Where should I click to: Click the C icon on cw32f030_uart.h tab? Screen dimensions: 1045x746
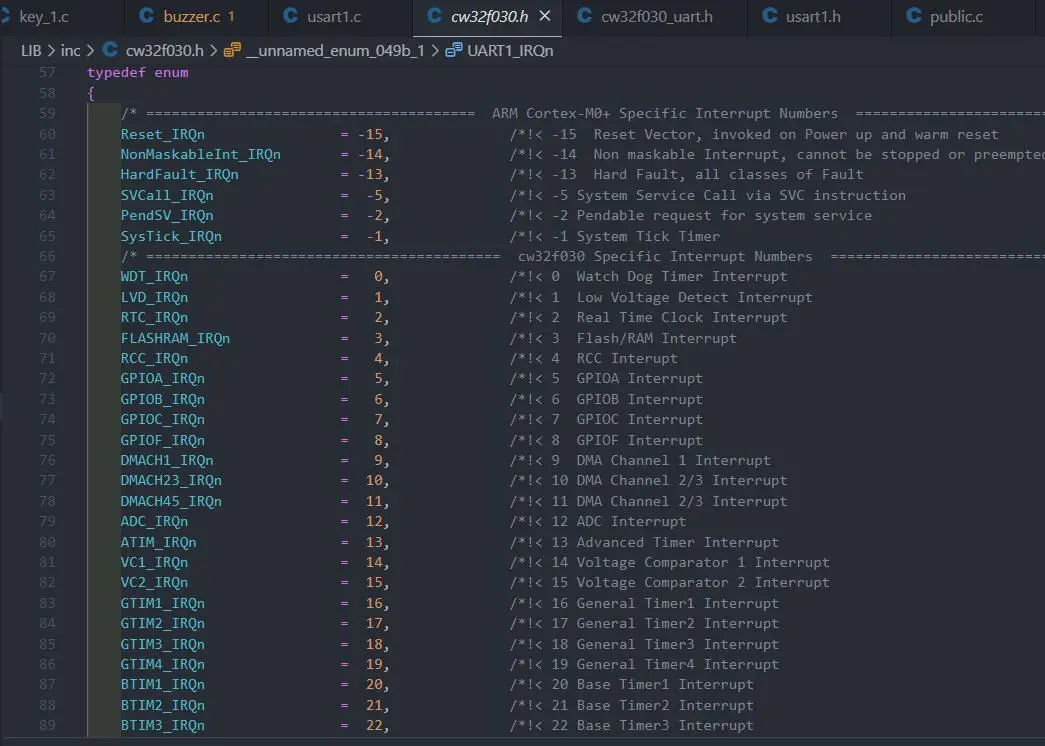583,16
